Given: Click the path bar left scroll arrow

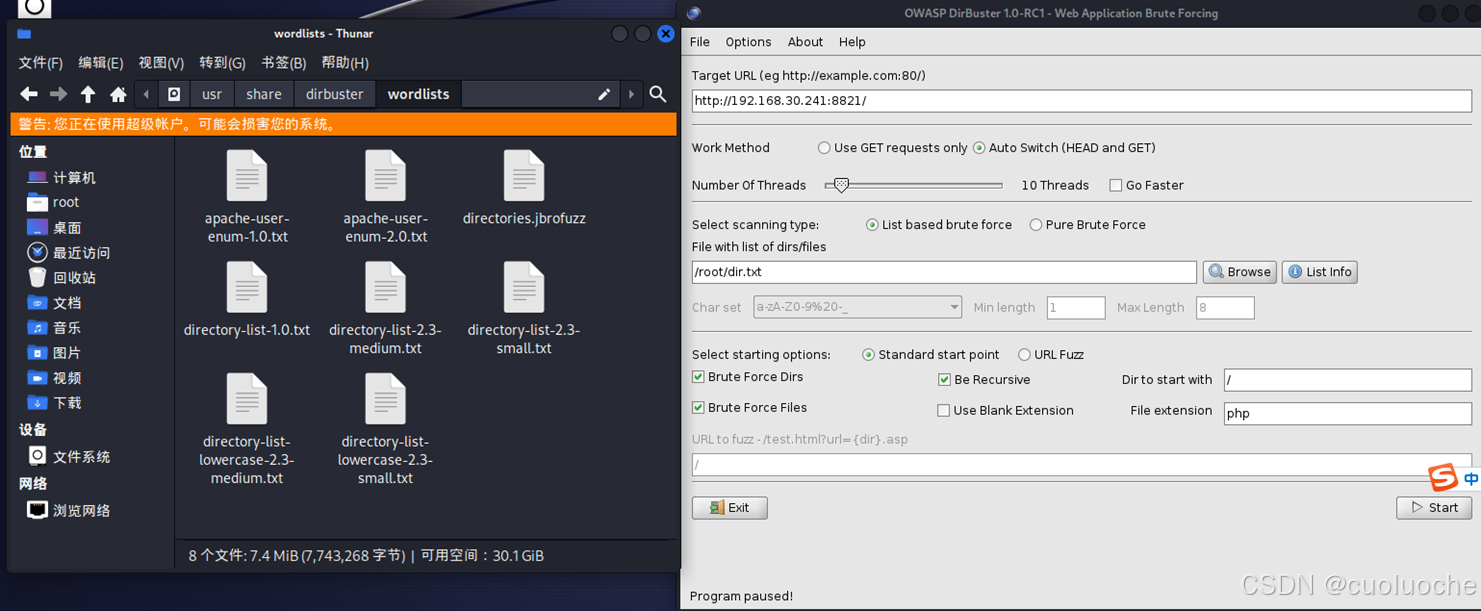Looking at the screenshot, I should tap(146, 94).
